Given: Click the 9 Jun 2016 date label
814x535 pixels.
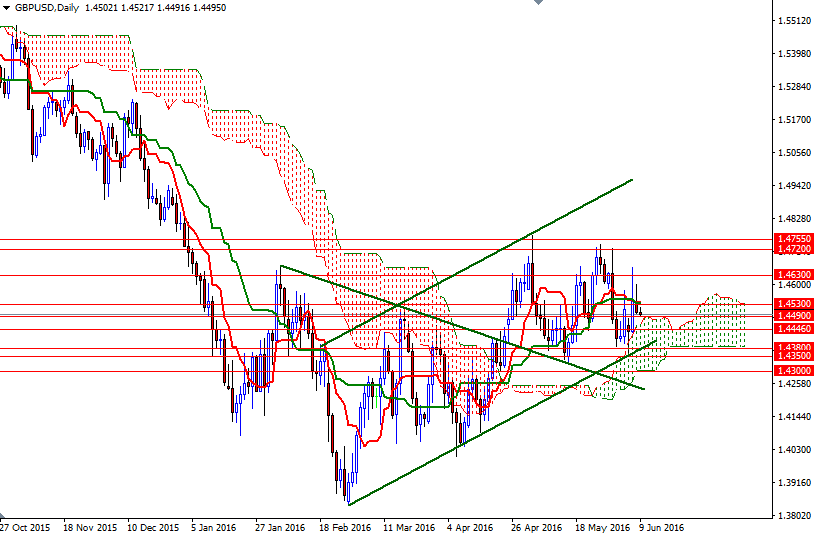Looking at the screenshot, I should [662, 526].
